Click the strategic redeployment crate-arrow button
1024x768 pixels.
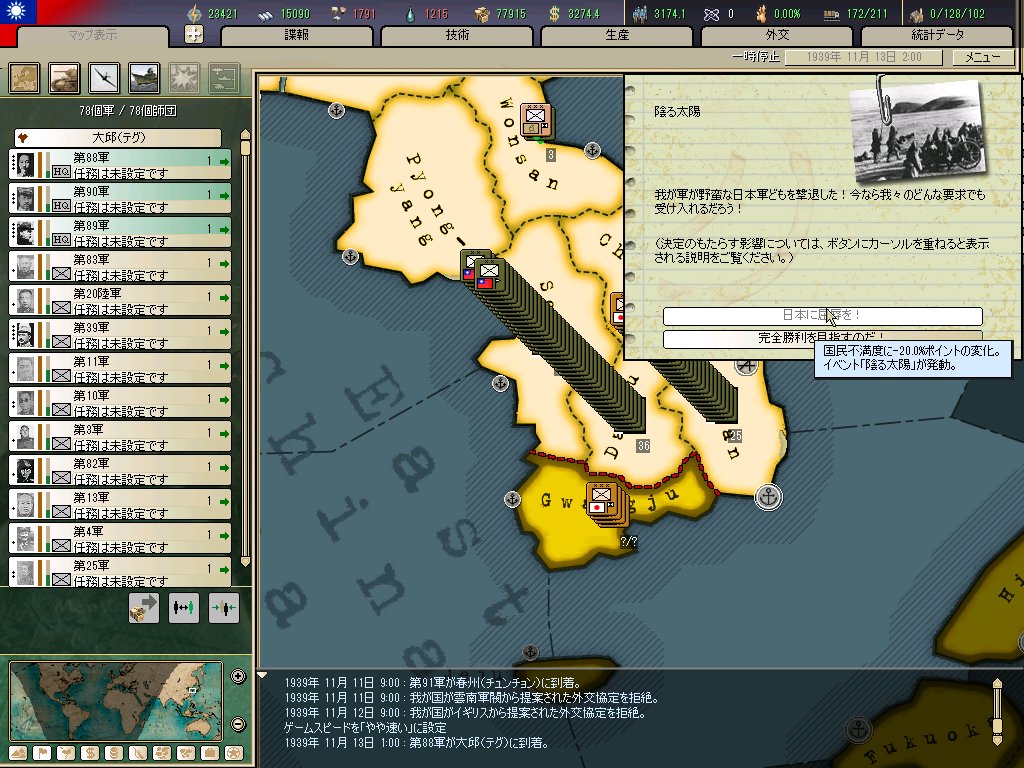click(144, 607)
